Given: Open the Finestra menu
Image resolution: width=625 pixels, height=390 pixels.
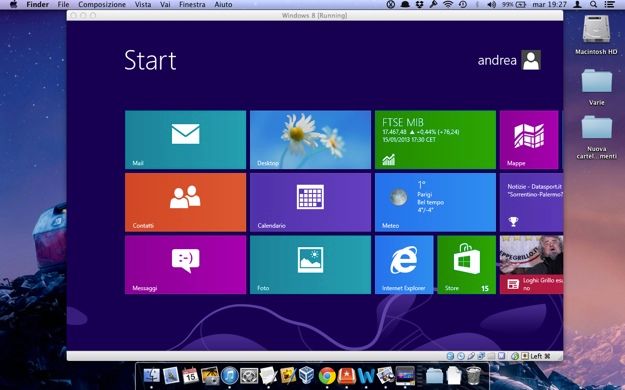Looking at the screenshot, I should tap(192, 4).
